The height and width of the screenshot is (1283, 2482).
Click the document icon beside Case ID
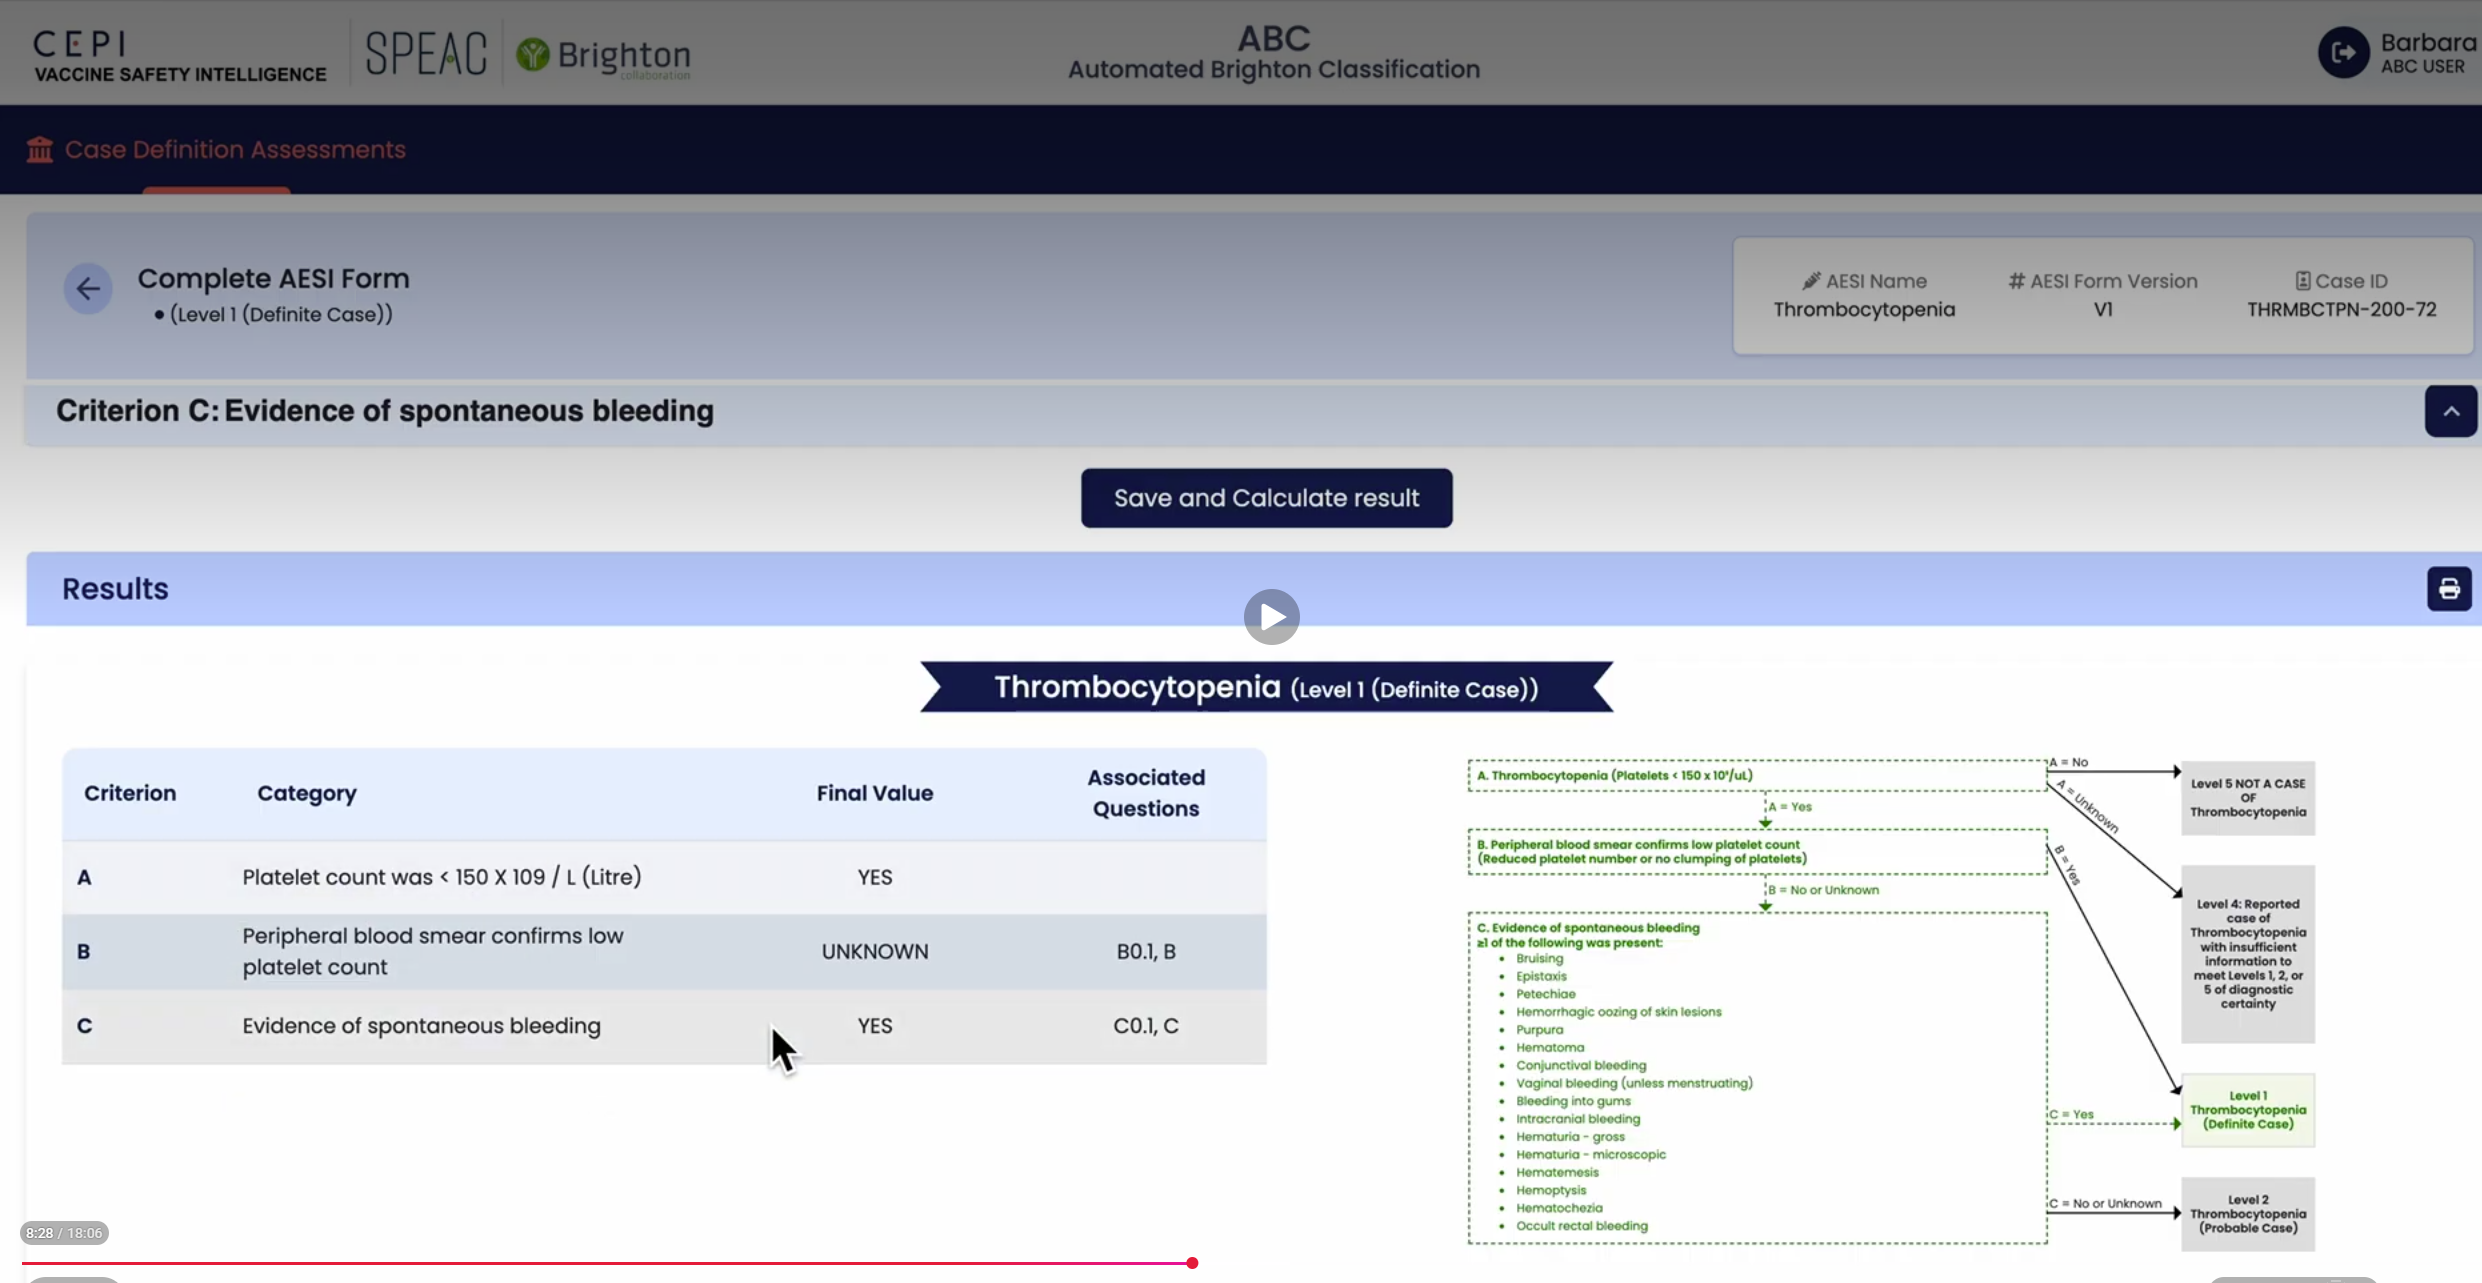point(2303,281)
